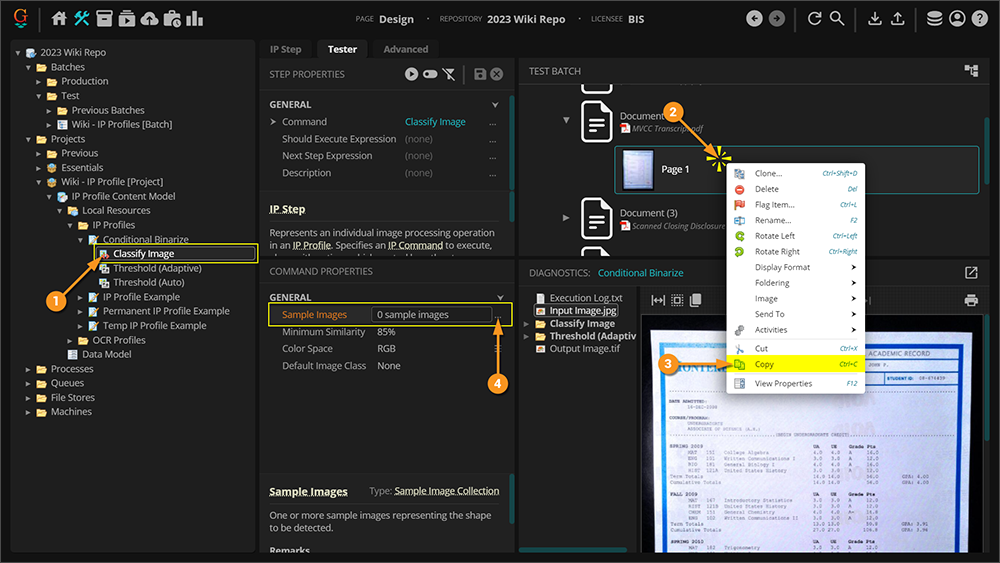Click the Design tools icon in top bar
The height and width of the screenshot is (563, 1000).
[x=82, y=18]
